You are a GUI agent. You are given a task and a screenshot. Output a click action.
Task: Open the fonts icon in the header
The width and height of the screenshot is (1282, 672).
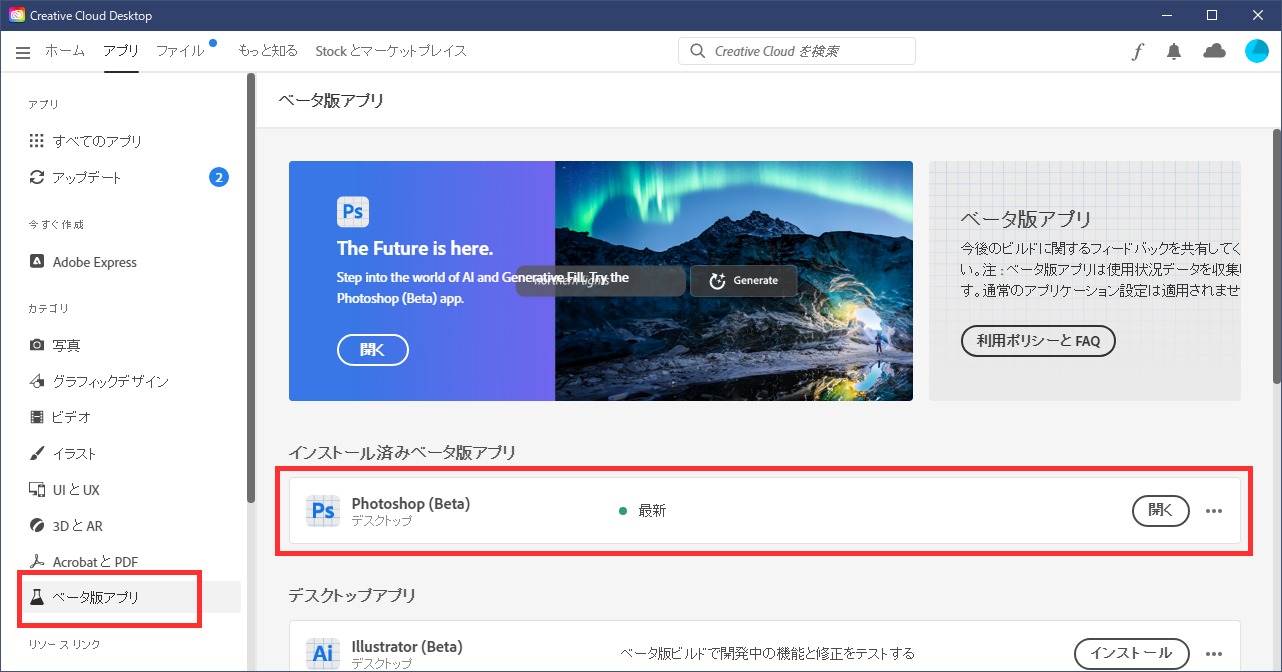tap(1138, 52)
